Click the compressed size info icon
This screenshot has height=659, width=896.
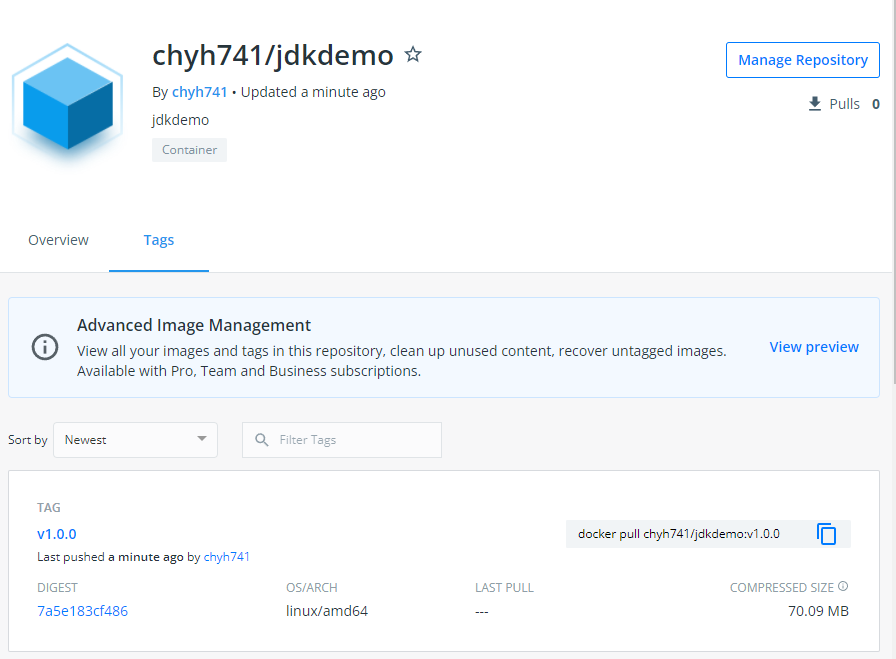843,586
